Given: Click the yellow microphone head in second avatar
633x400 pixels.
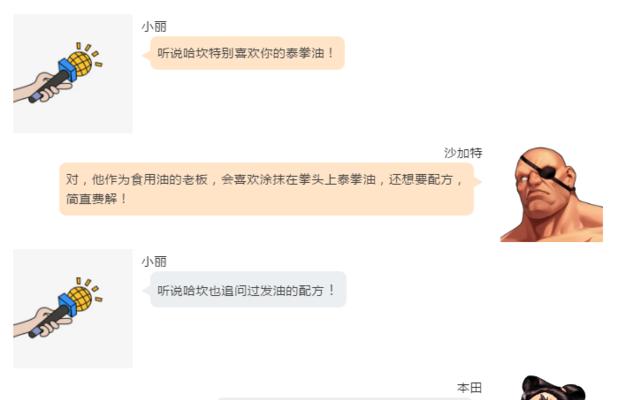Looking at the screenshot, I should point(80,299).
